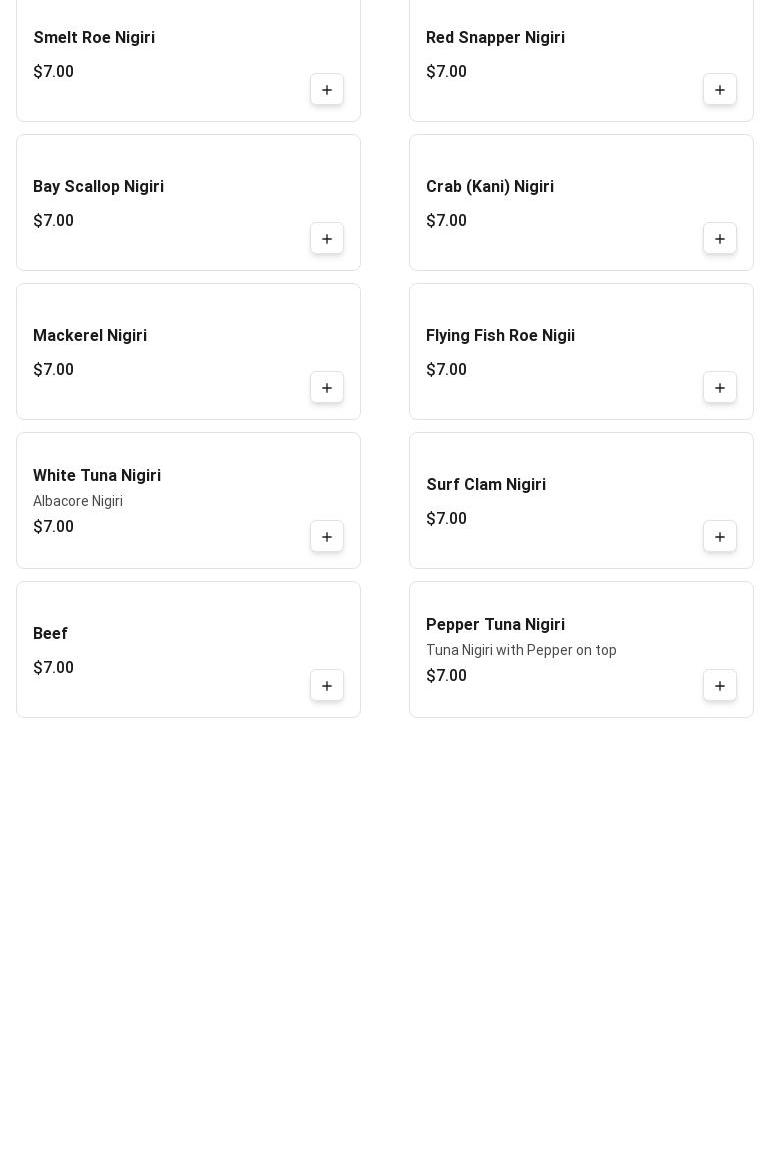Add Surf Clam Nigiri with plus icon
Viewport: 770px width, 1153px height.
point(720,537)
